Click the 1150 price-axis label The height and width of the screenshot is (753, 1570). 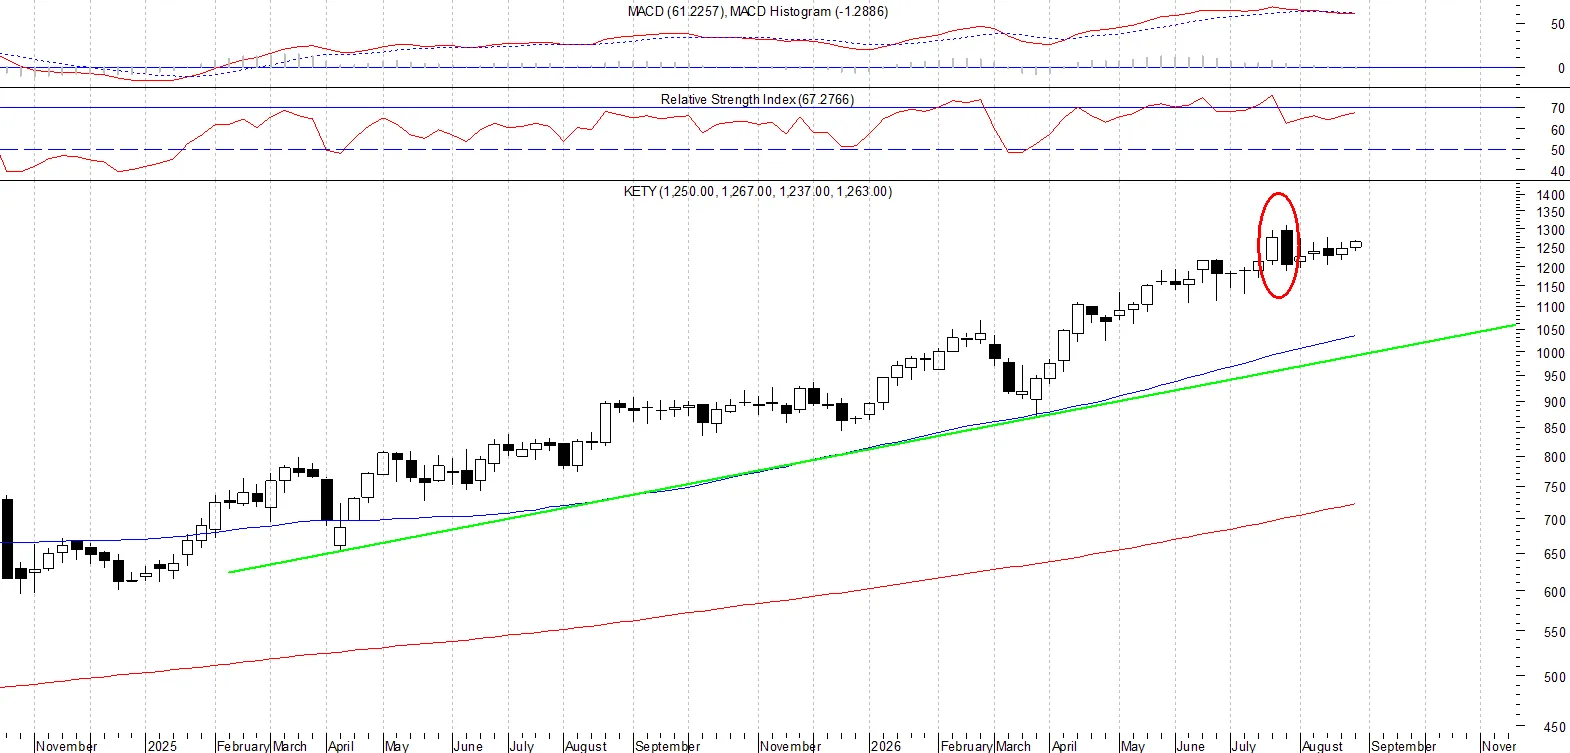pyautogui.click(x=1551, y=288)
